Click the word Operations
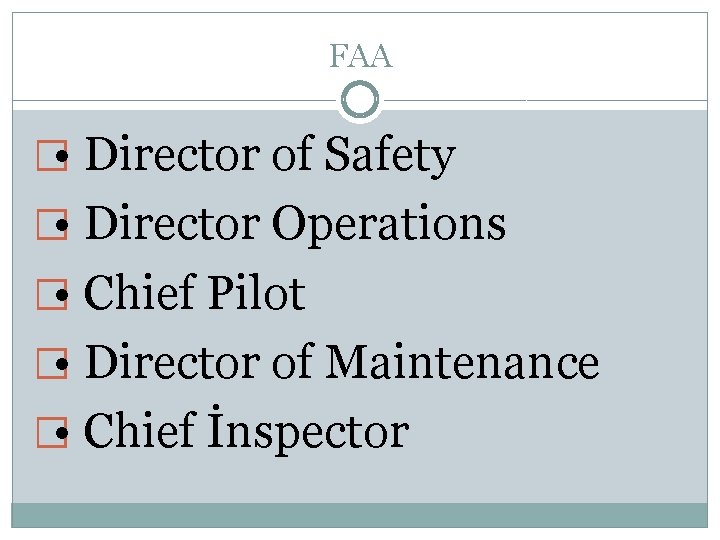 388,226
